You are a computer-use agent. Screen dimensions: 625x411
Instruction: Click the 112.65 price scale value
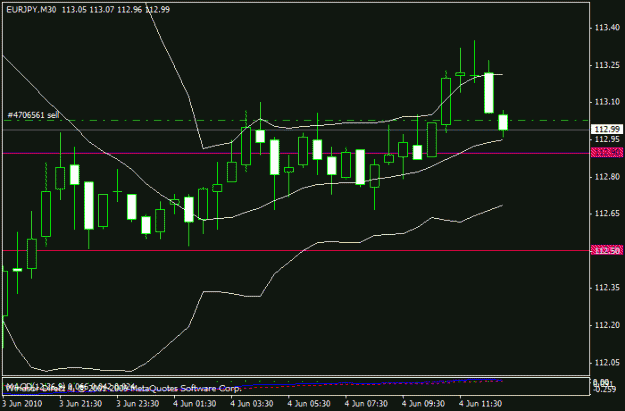click(x=607, y=213)
